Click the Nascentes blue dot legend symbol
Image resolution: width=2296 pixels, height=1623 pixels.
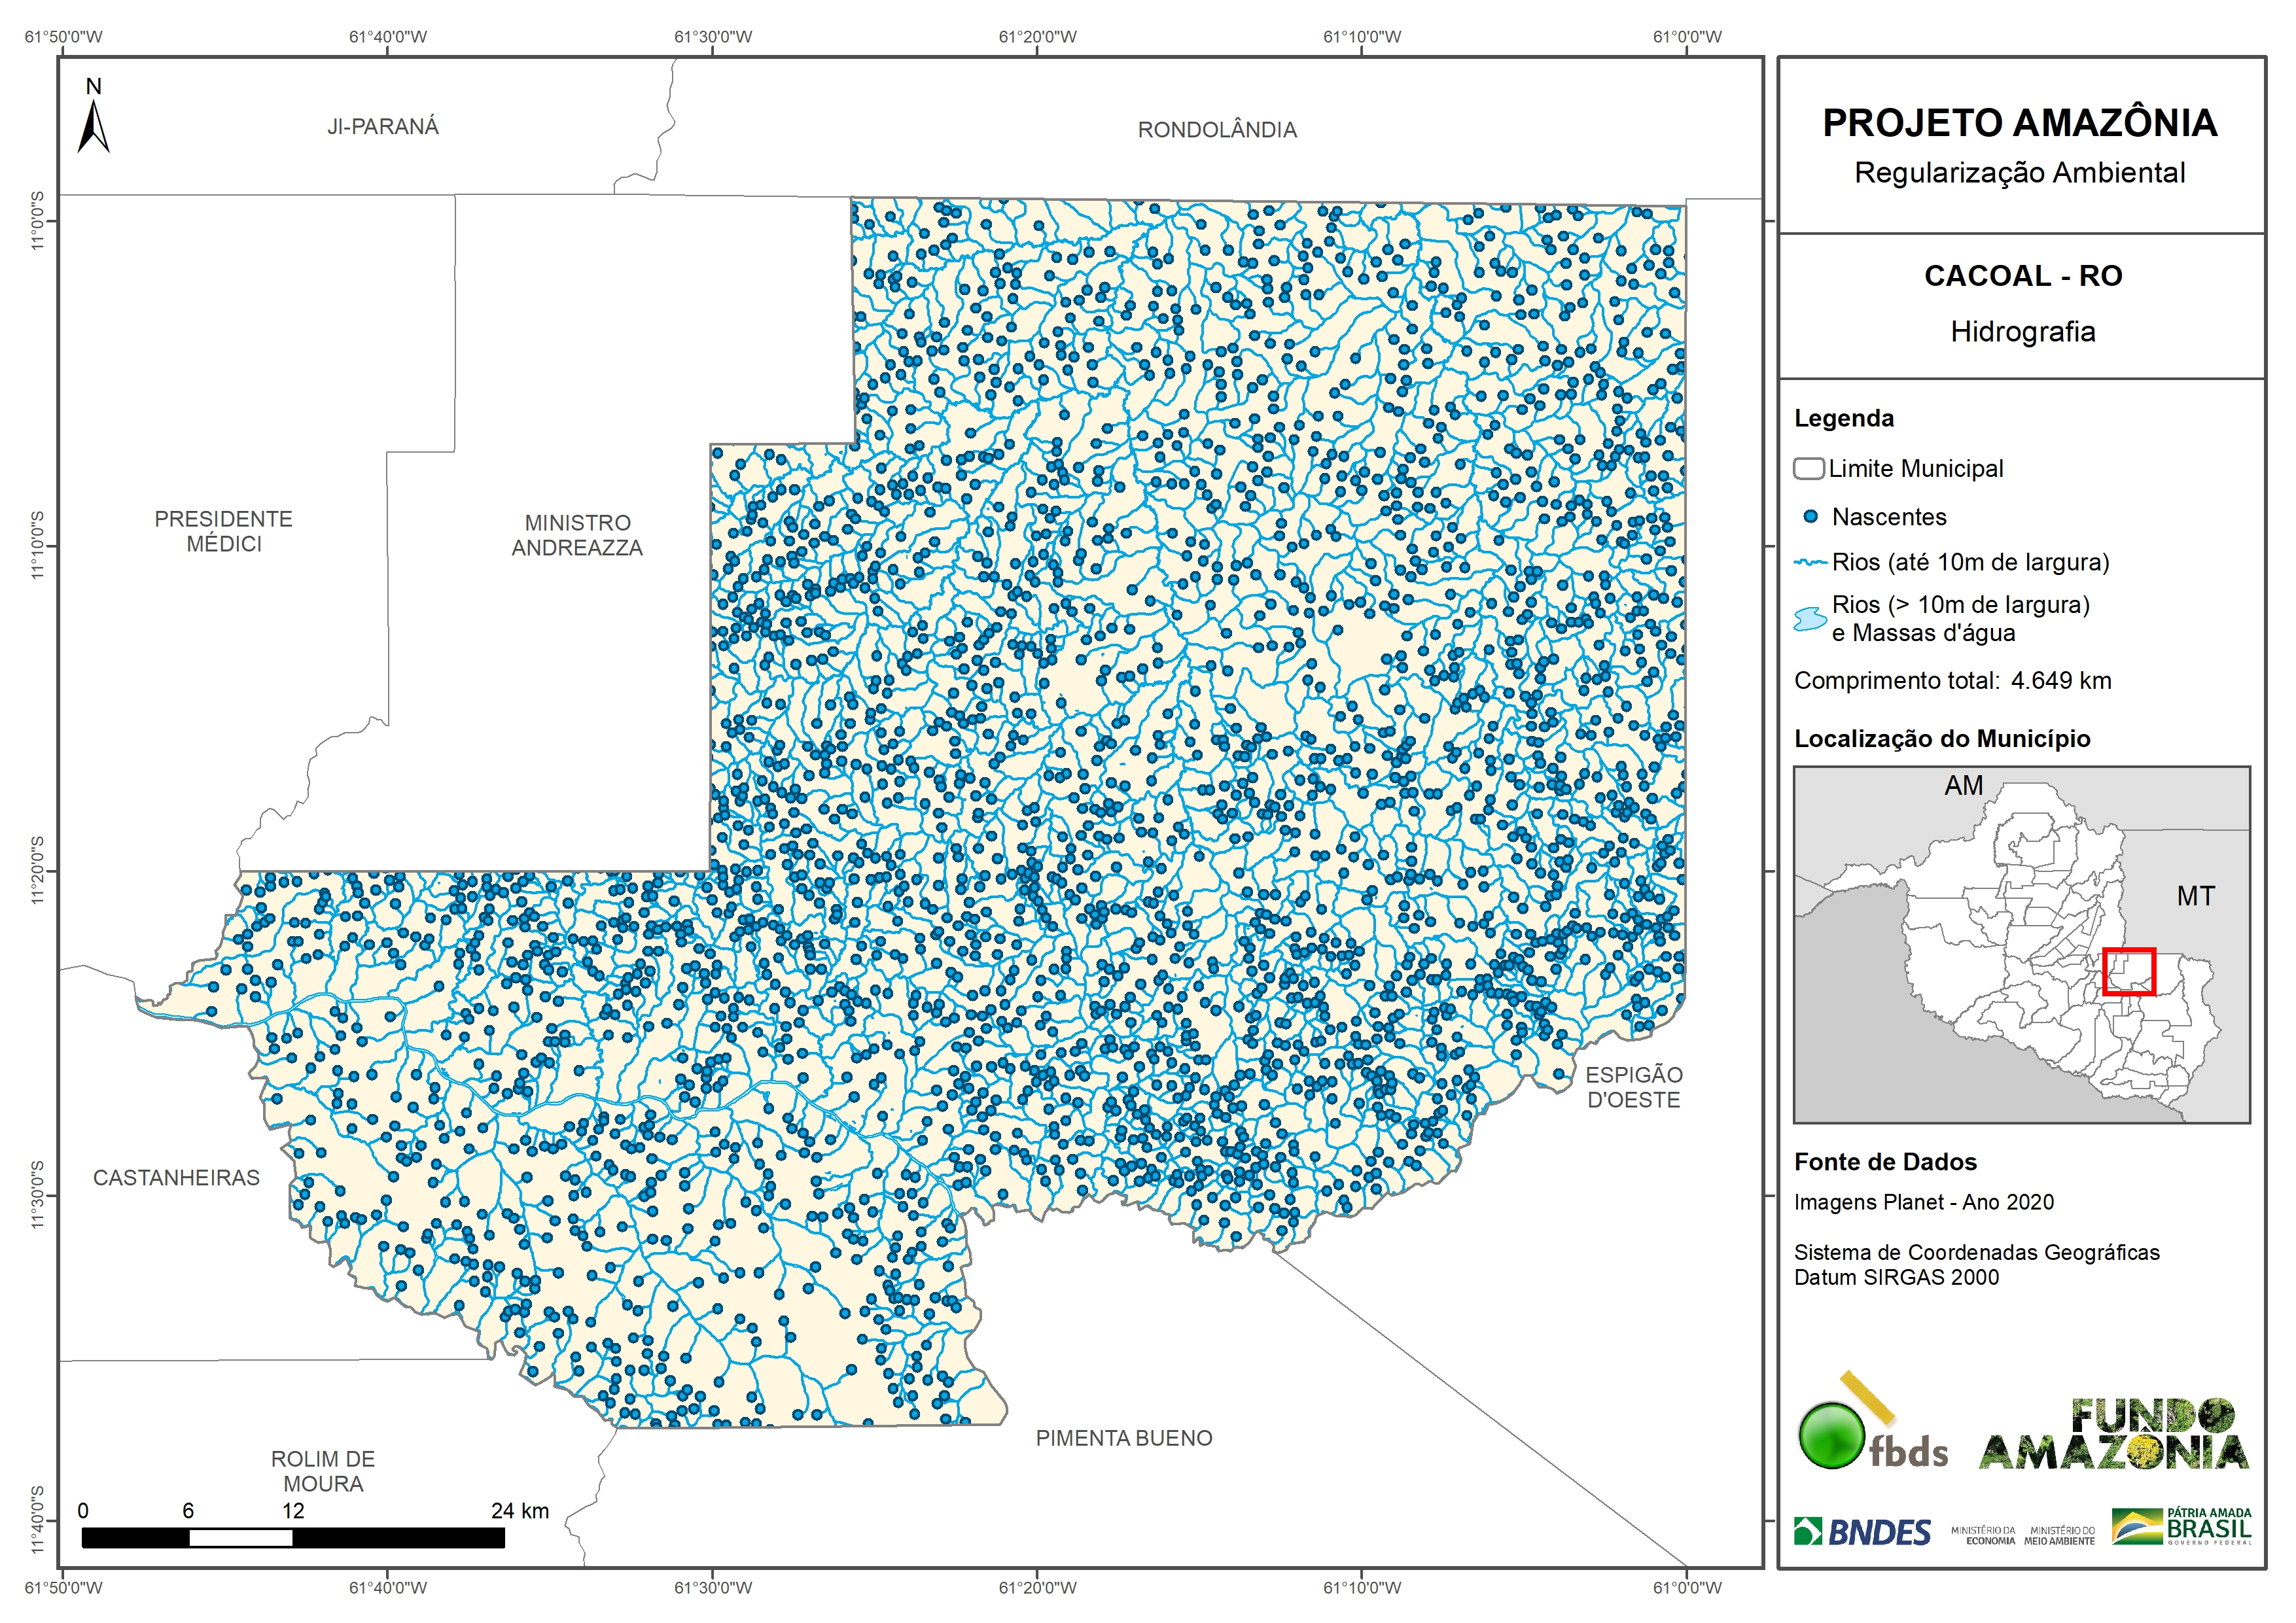click(1810, 517)
